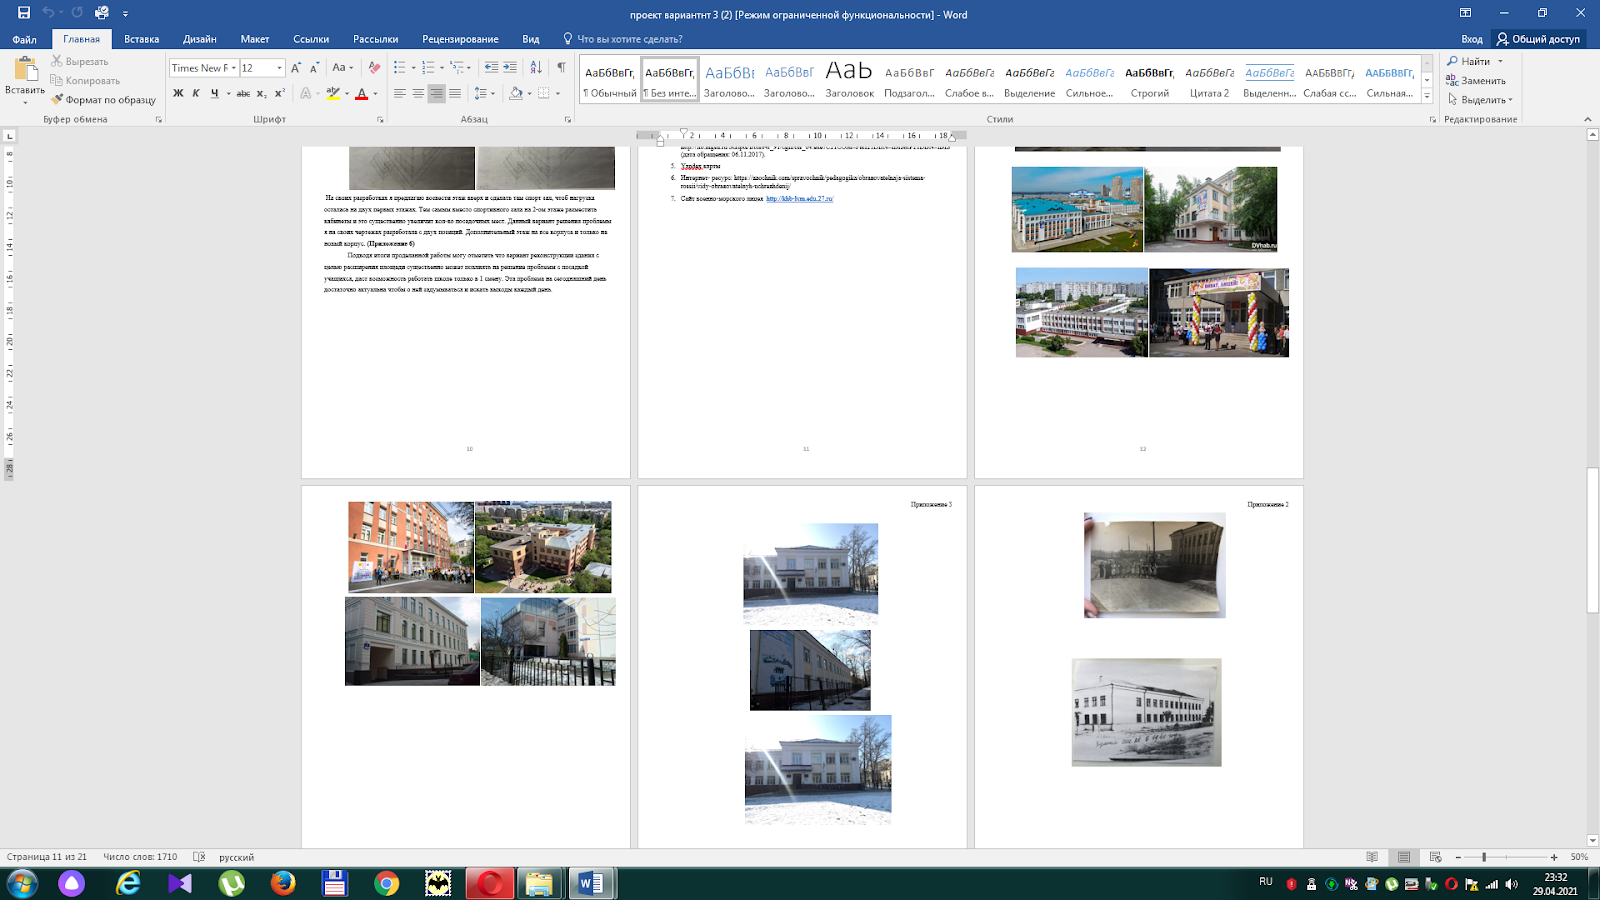Click Вход sign-in button

coord(1472,39)
